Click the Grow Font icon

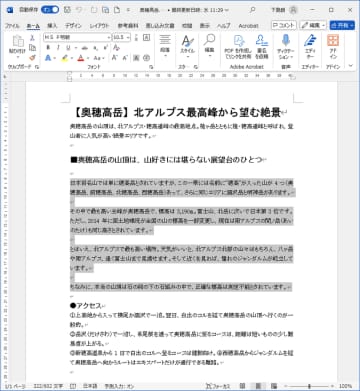click(x=114, y=58)
